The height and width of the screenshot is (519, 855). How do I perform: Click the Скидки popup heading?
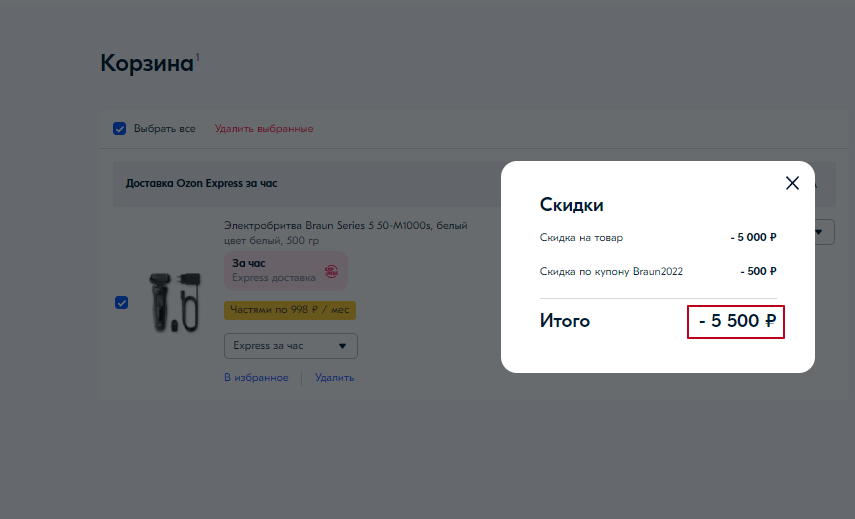[572, 205]
